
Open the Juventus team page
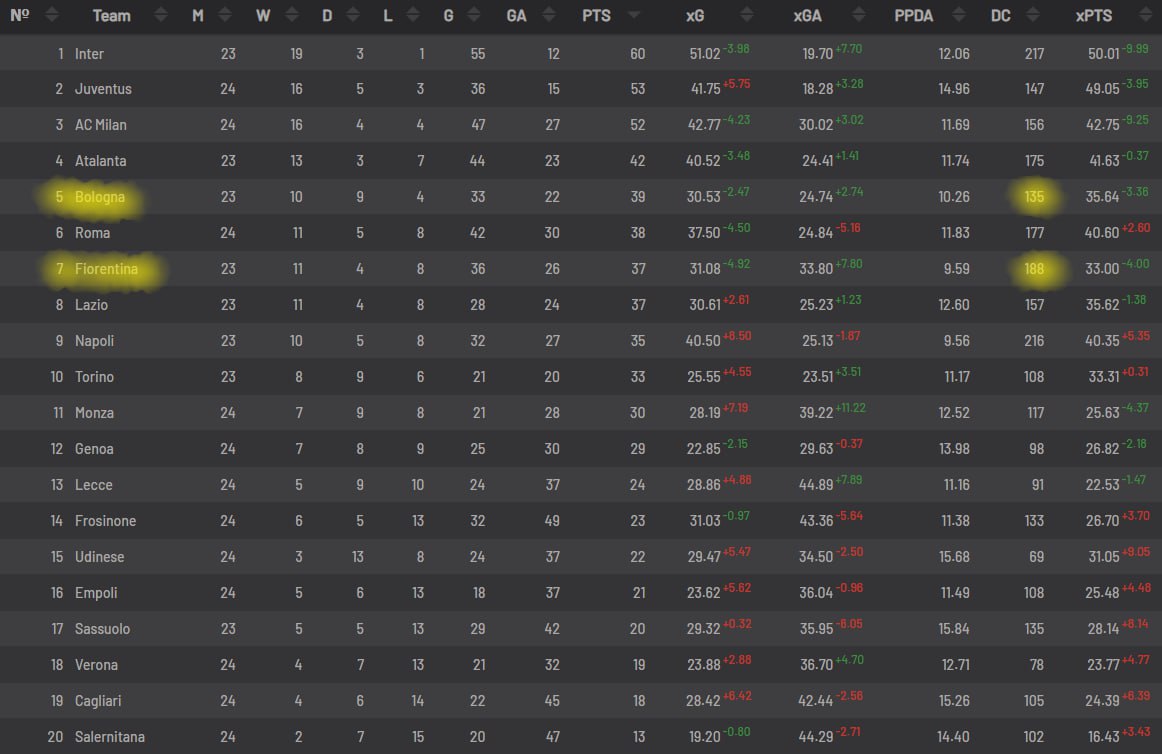[103, 89]
